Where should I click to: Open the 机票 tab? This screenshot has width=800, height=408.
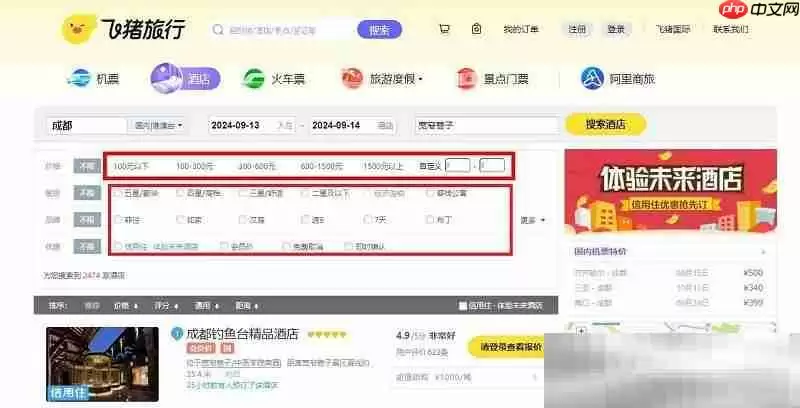pyautogui.click(x=93, y=79)
